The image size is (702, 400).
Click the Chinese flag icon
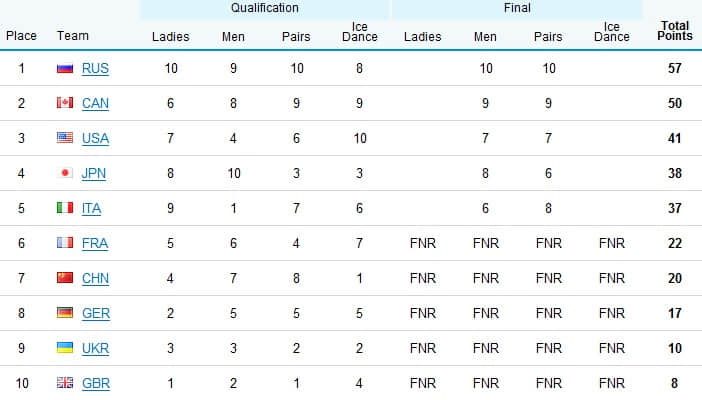[x=65, y=278]
